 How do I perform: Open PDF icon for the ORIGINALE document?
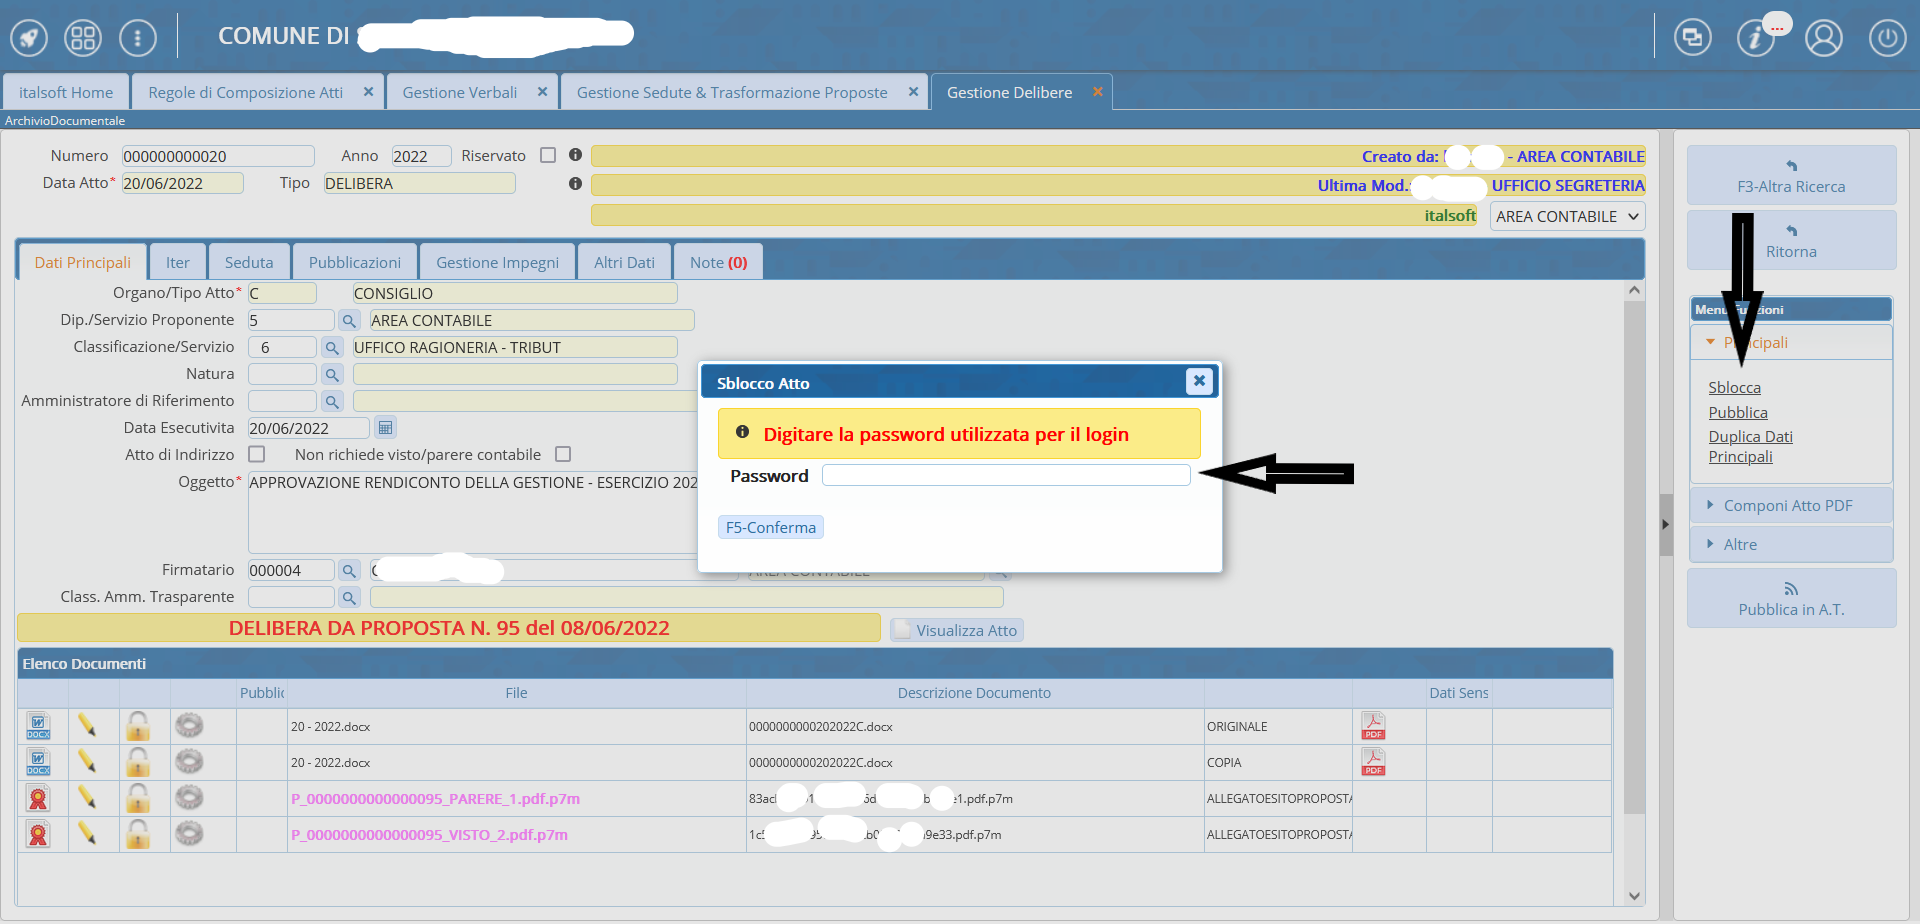(x=1373, y=726)
